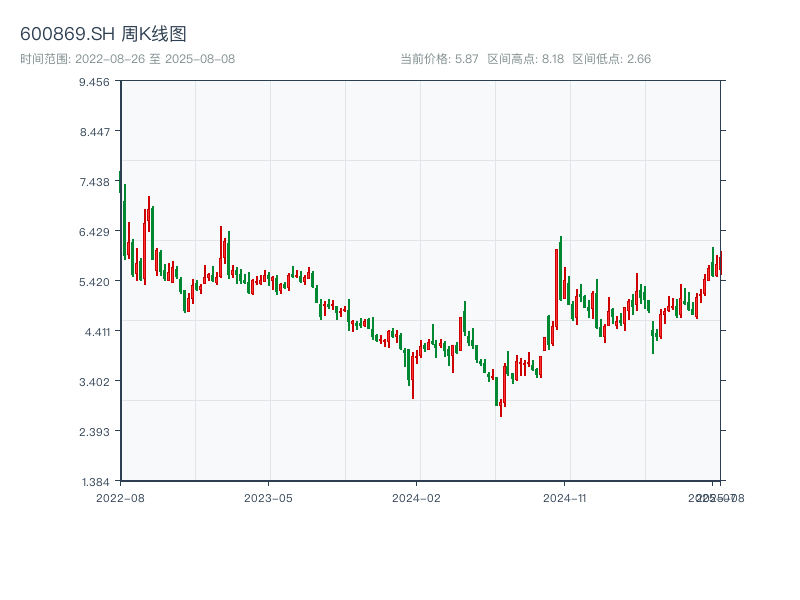
Task: Click y-axis value 7.438
Action: coord(94,182)
